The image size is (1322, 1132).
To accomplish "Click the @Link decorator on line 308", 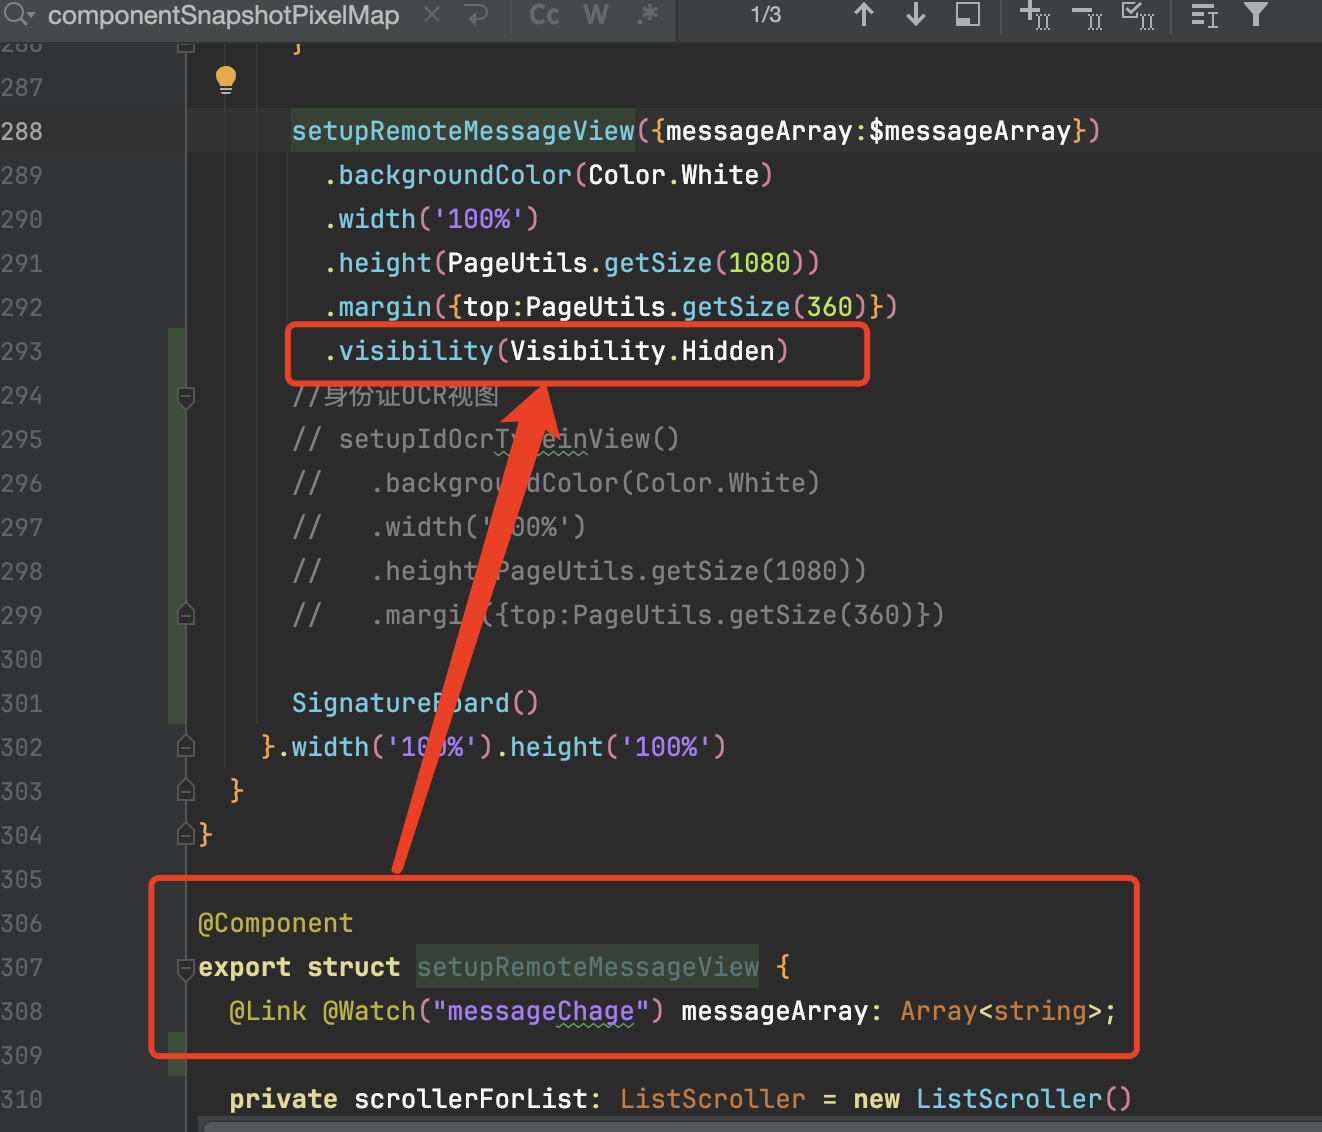I will point(268,1011).
